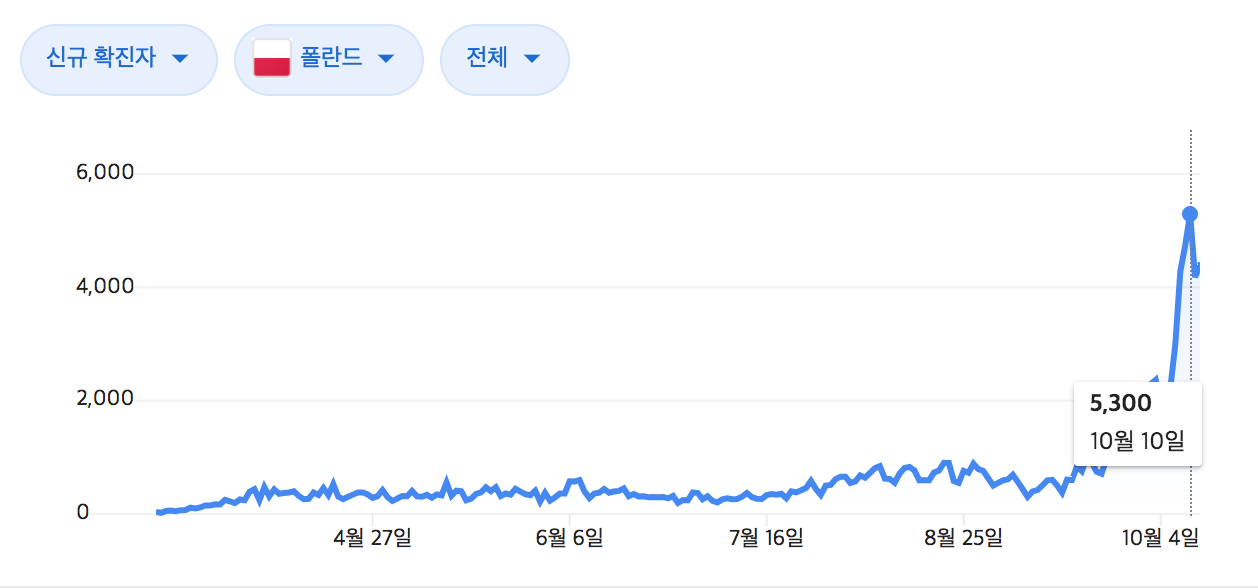Click the 2,000 y-axis label
Image resolution: width=1258 pixels, height=588 pixels.
tap(105, 400)
